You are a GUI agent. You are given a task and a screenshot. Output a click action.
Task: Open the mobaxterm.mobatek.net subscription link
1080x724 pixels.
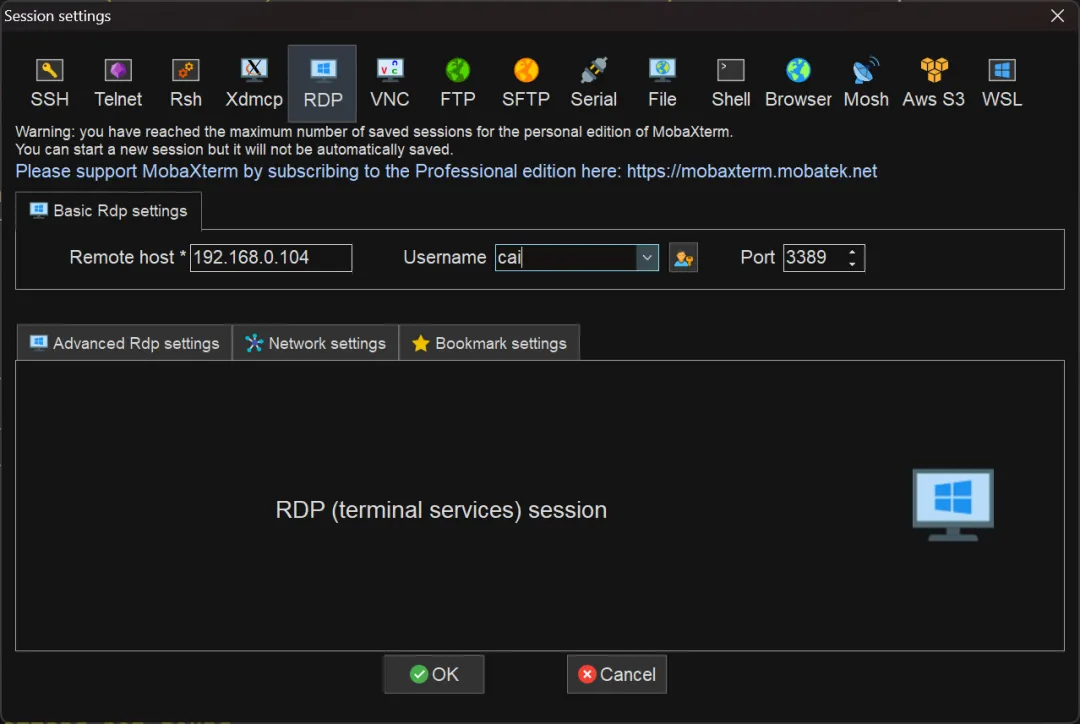751,171
